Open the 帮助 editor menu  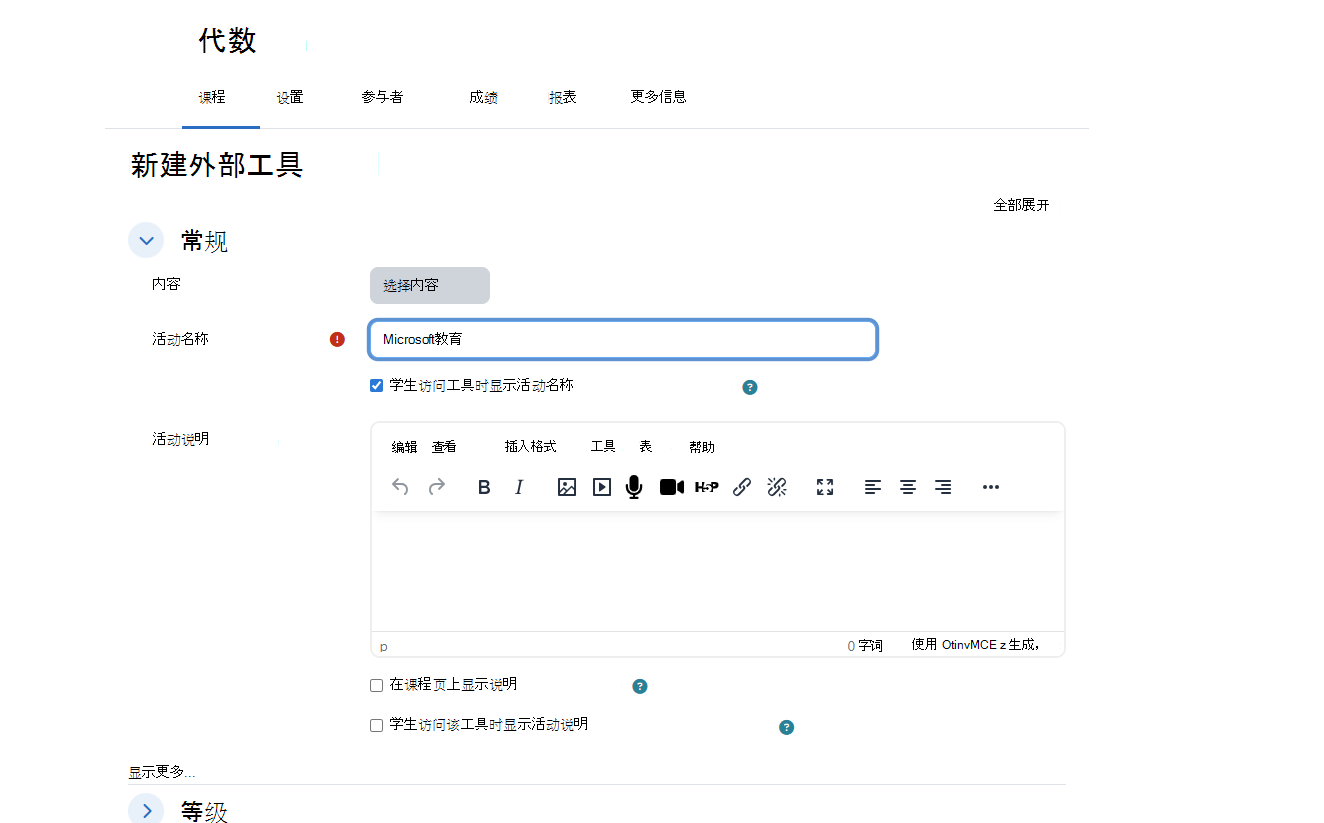(702, 447)
